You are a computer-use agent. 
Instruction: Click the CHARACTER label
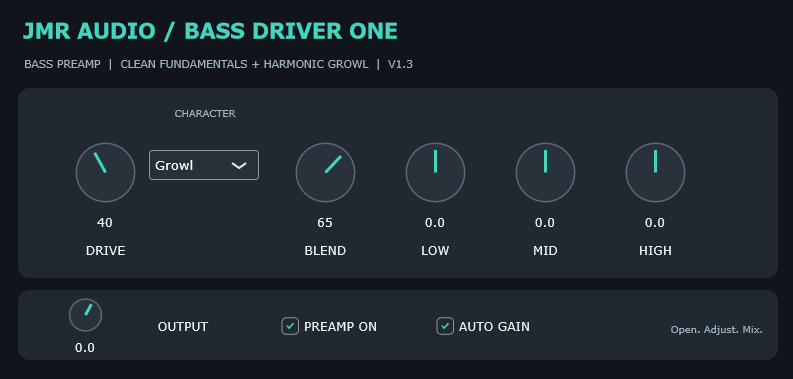click(205, 113)
